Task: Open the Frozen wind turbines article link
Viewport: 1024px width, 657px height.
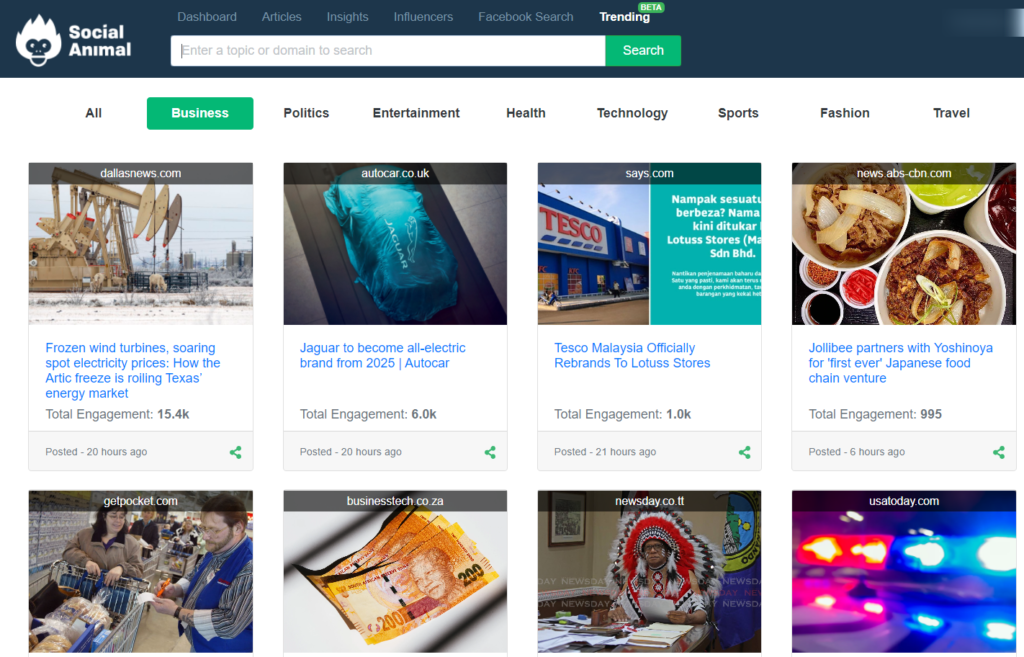Action: click(133, 370)
